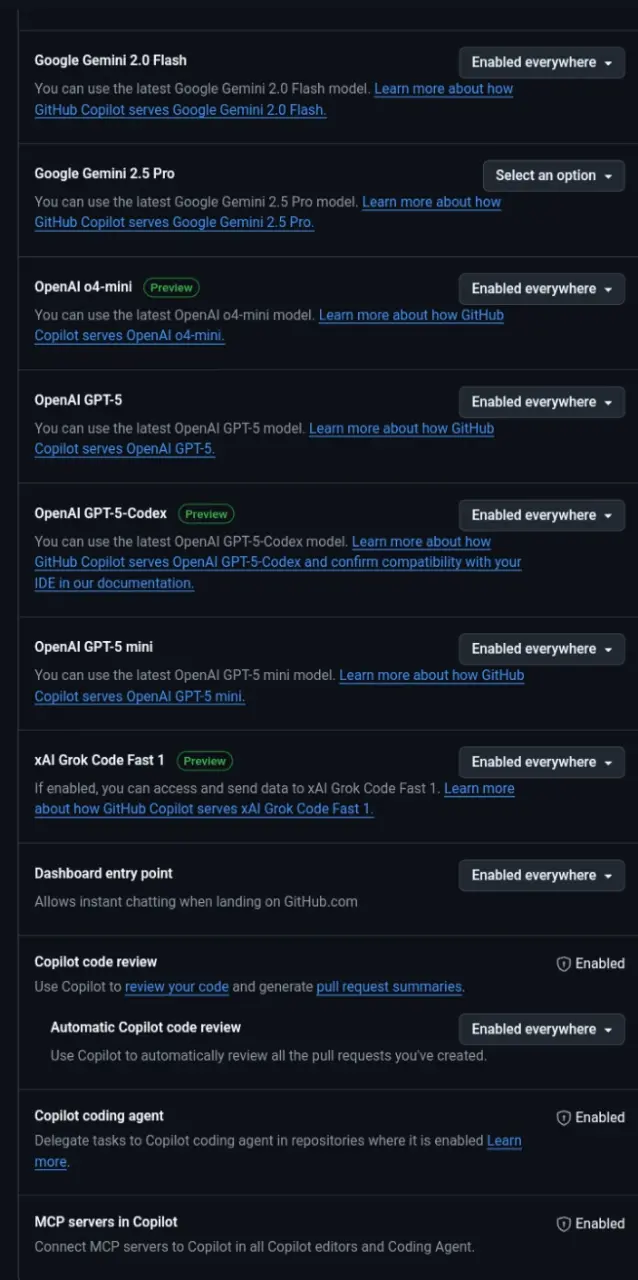Viewport: 638px width, 1280px height.
Task: Open 'pull request summaries' link
Action: (x=389, y=987)
